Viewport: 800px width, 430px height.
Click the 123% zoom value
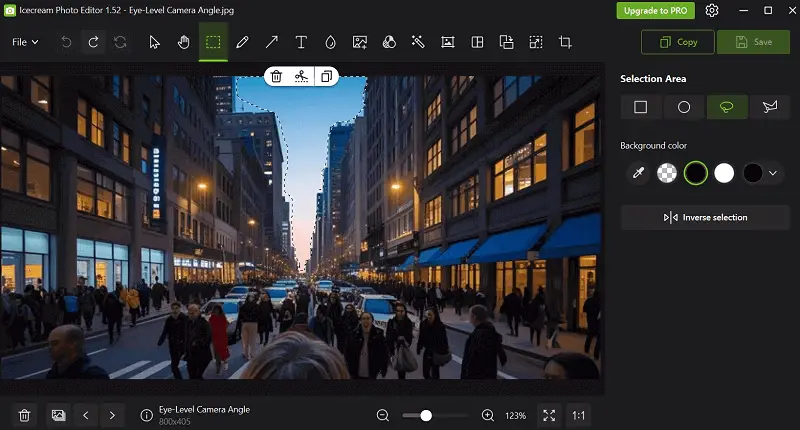pyautogui.click(x=515, y=416)
